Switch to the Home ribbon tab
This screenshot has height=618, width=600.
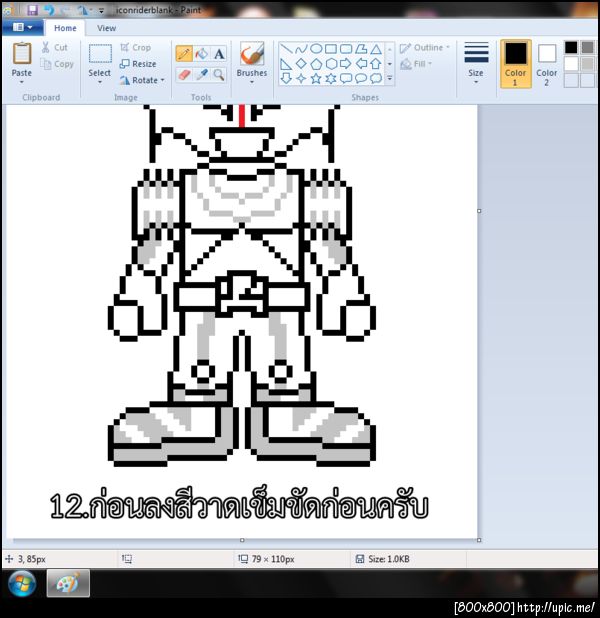pyautogui.click(x=65, y=28)
